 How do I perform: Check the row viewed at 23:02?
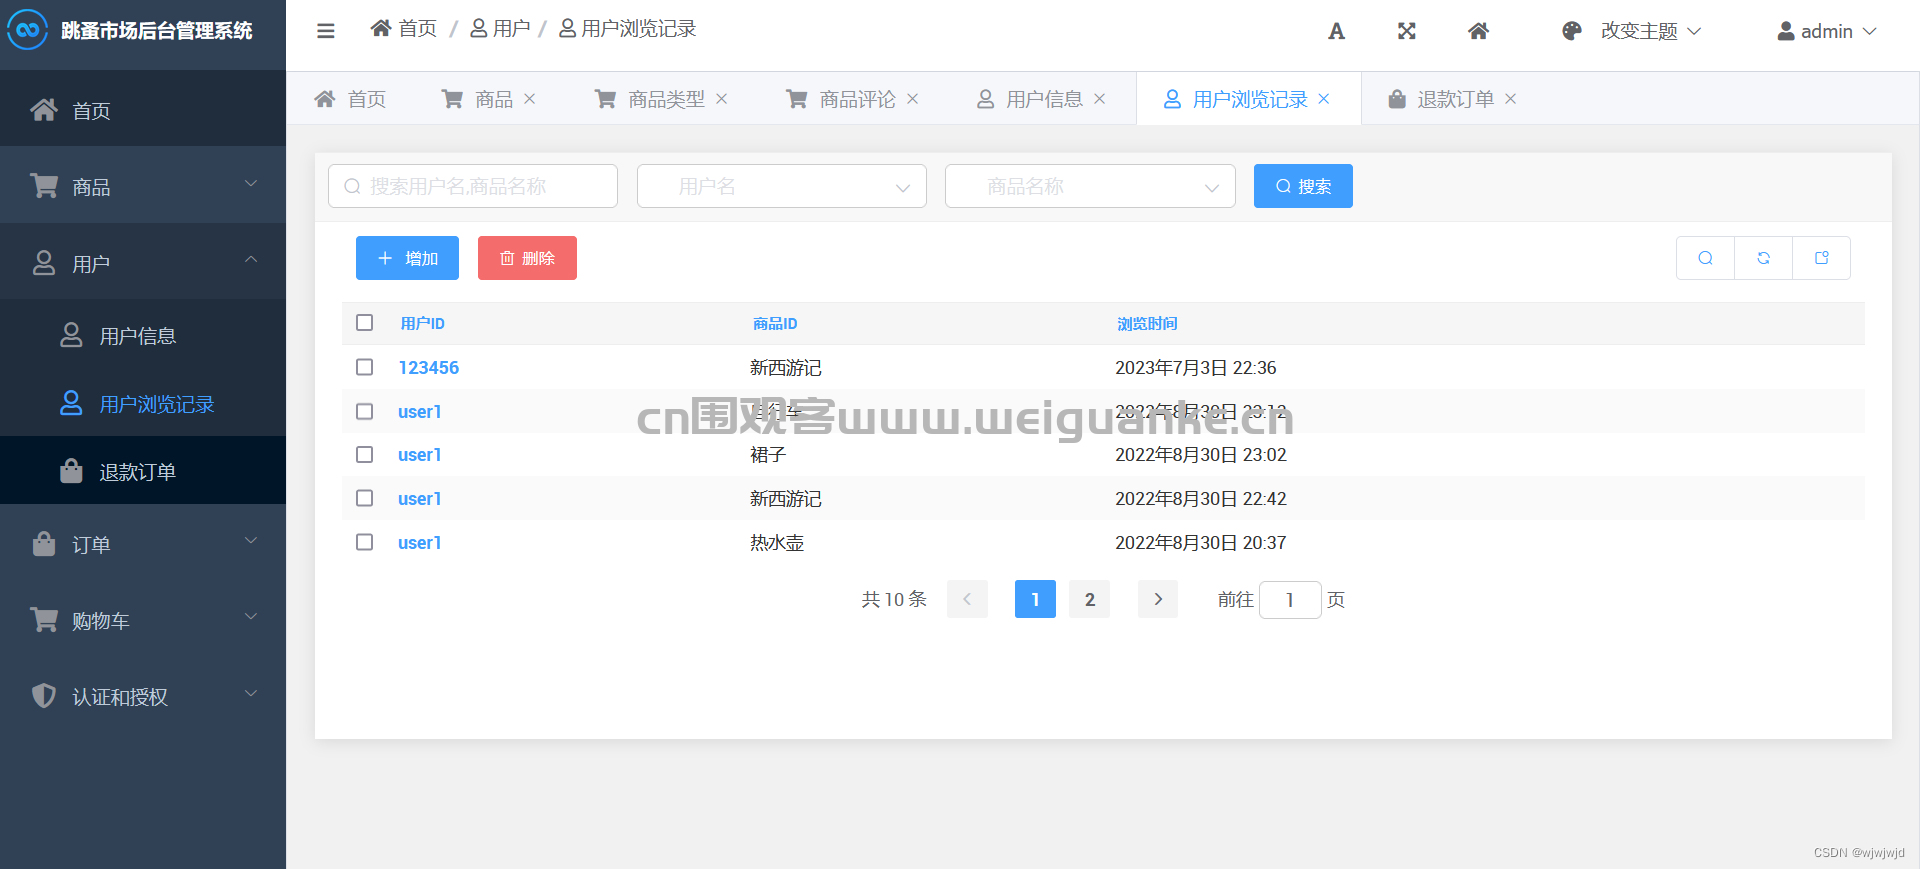(x=364, y=454)
